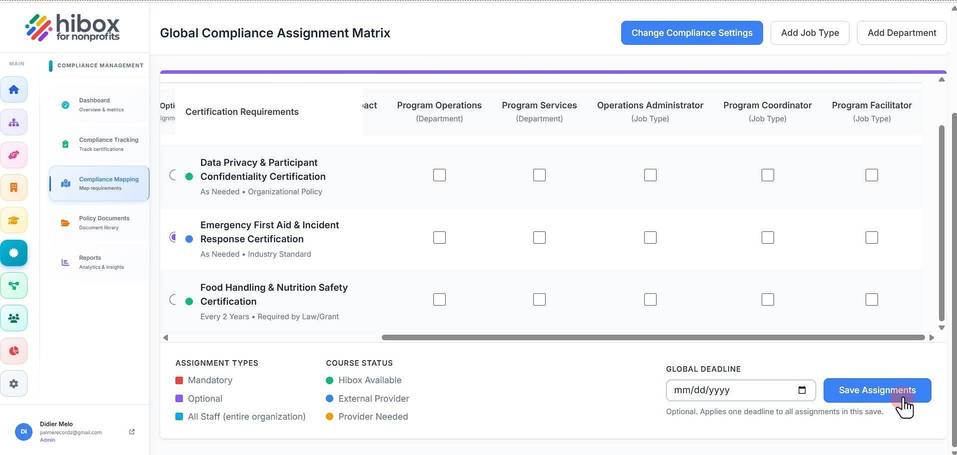Click the Dashboard teal circle icon
Screen dimensions: 957x455
point(65,104)
